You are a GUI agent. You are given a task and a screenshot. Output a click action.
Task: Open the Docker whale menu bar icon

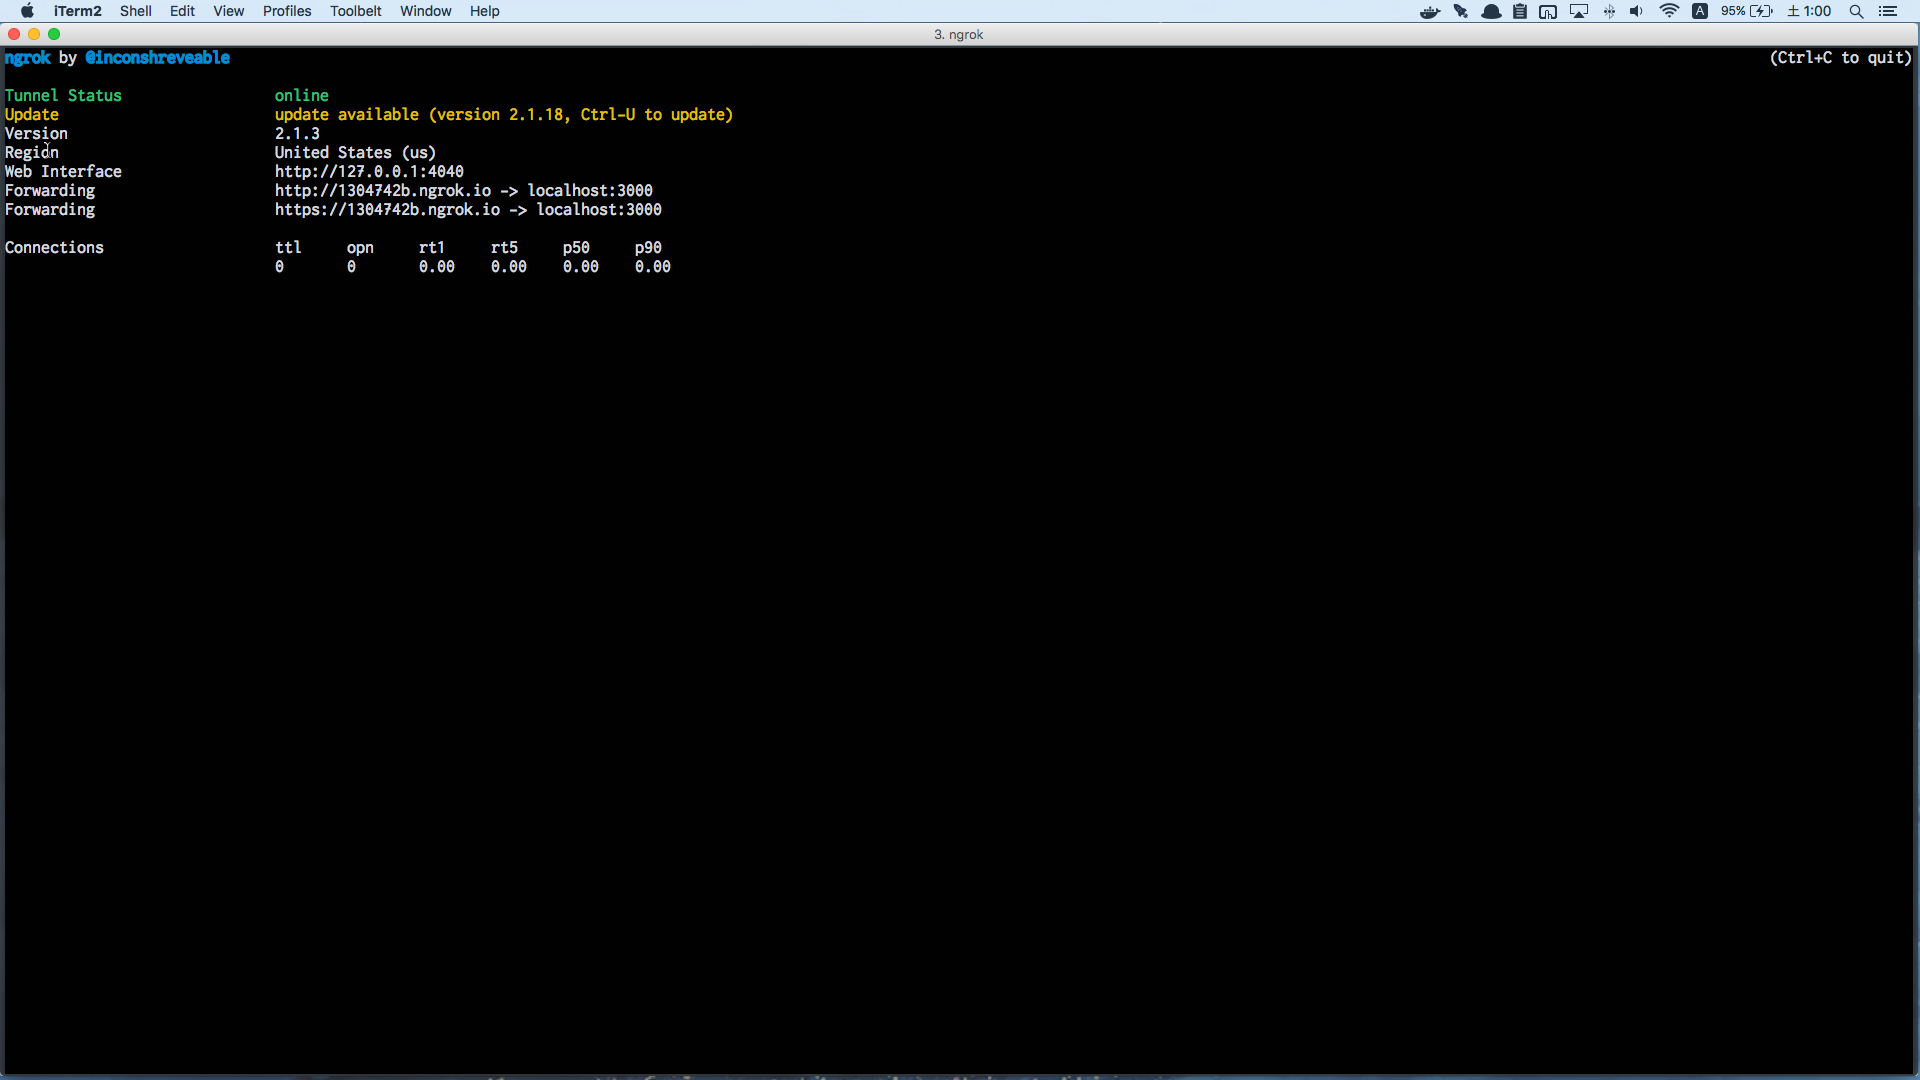click(x=1430, y=11)
